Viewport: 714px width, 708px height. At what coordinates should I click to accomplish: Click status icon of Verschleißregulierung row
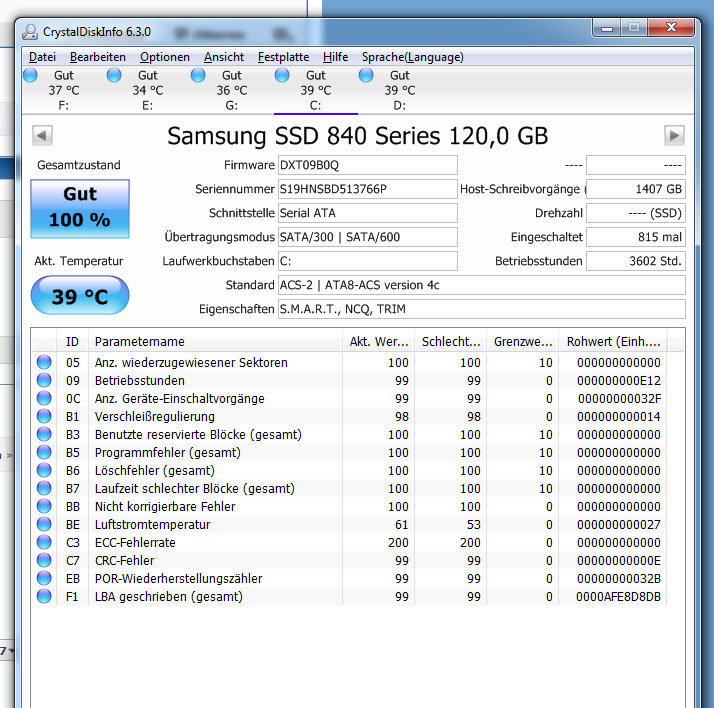[44, 416]
